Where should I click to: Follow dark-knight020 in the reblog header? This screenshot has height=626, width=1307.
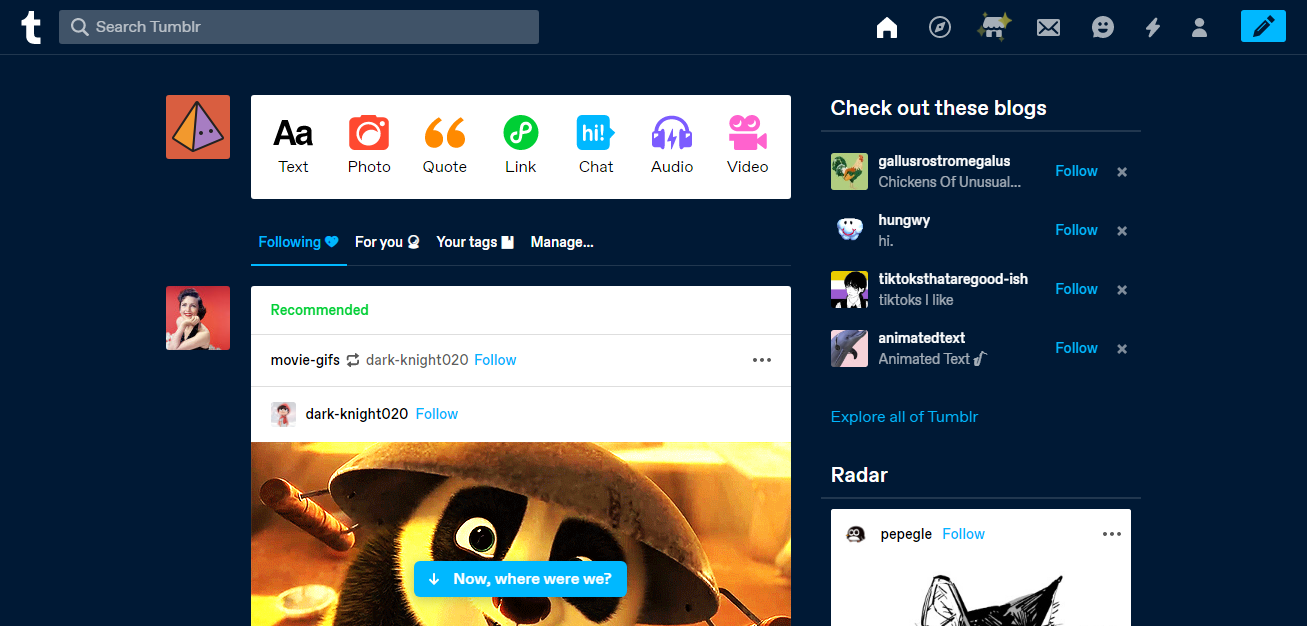coord(495,360)
